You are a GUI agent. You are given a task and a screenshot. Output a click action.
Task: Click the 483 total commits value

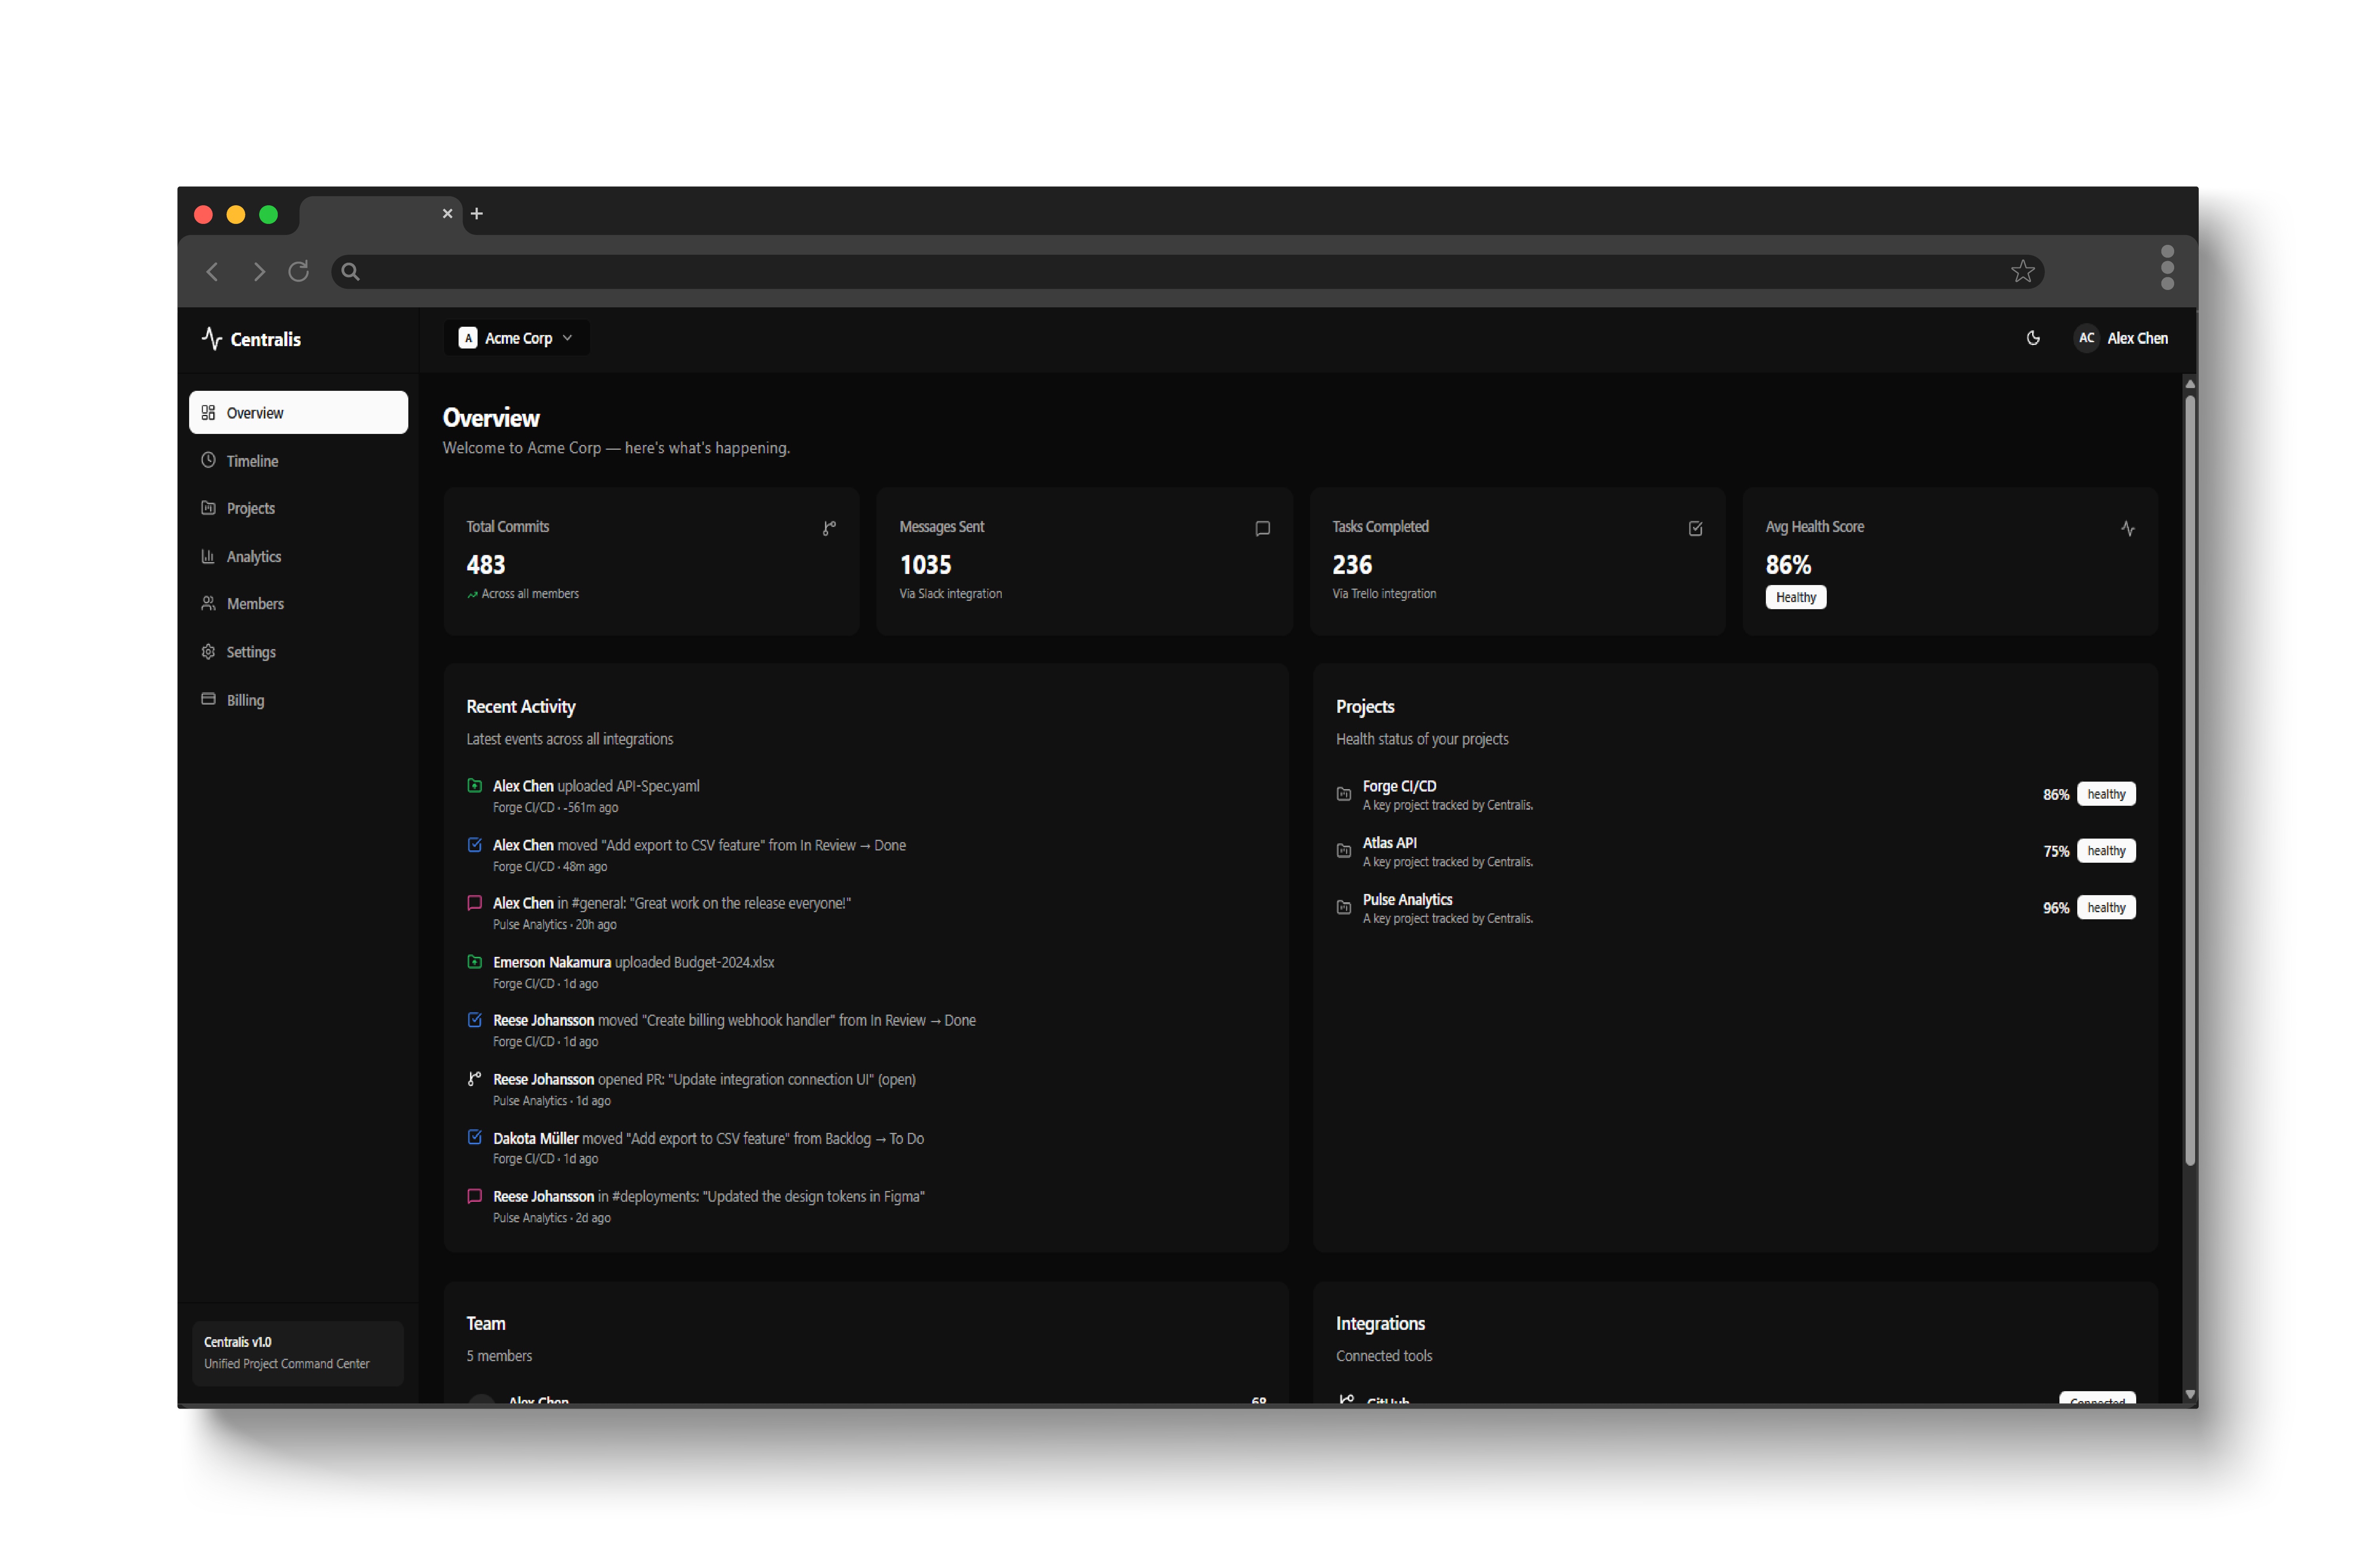486,565
